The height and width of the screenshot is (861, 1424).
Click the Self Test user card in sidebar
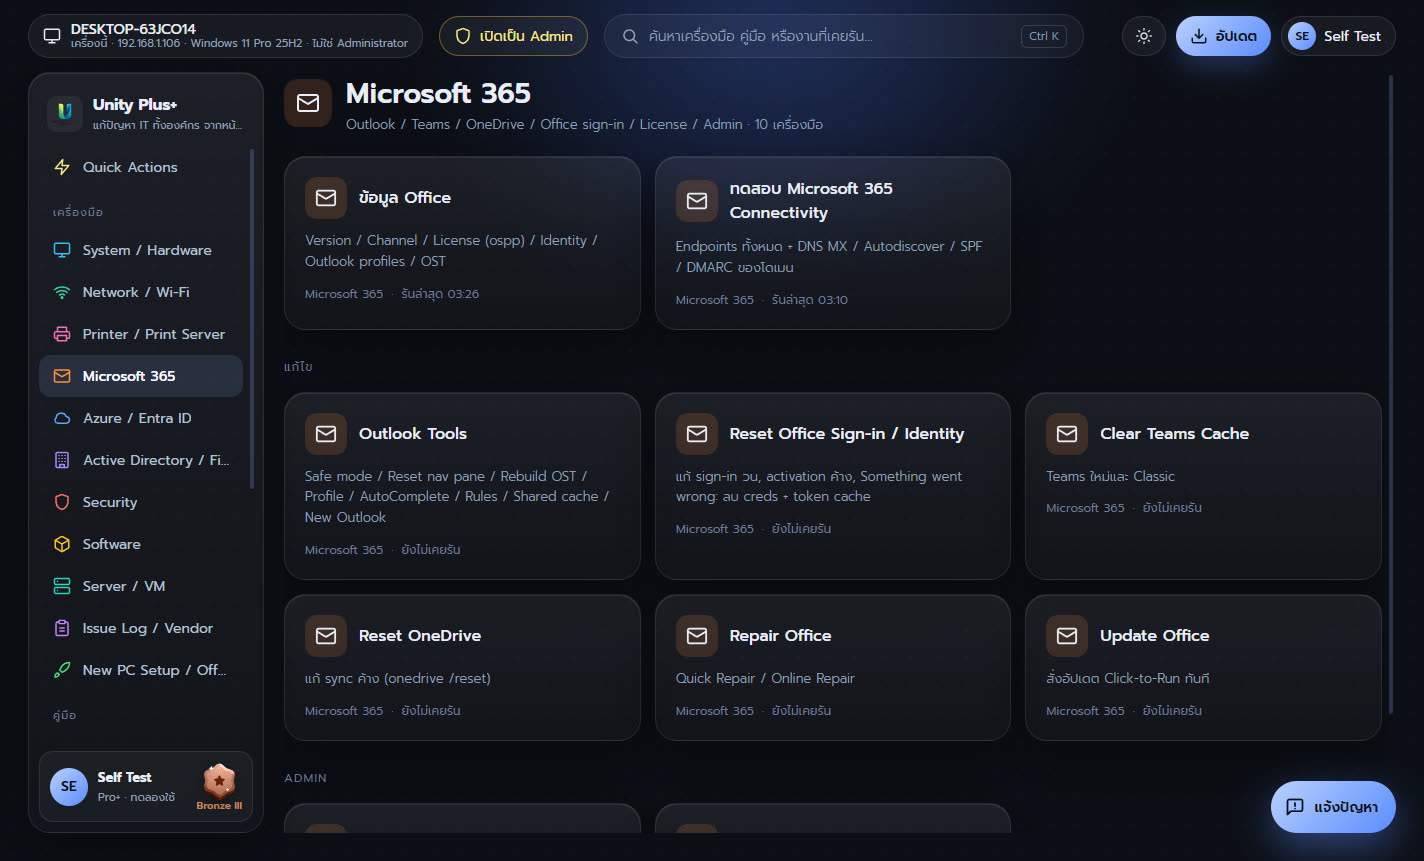pyautogui.click(x=146, y=787)
